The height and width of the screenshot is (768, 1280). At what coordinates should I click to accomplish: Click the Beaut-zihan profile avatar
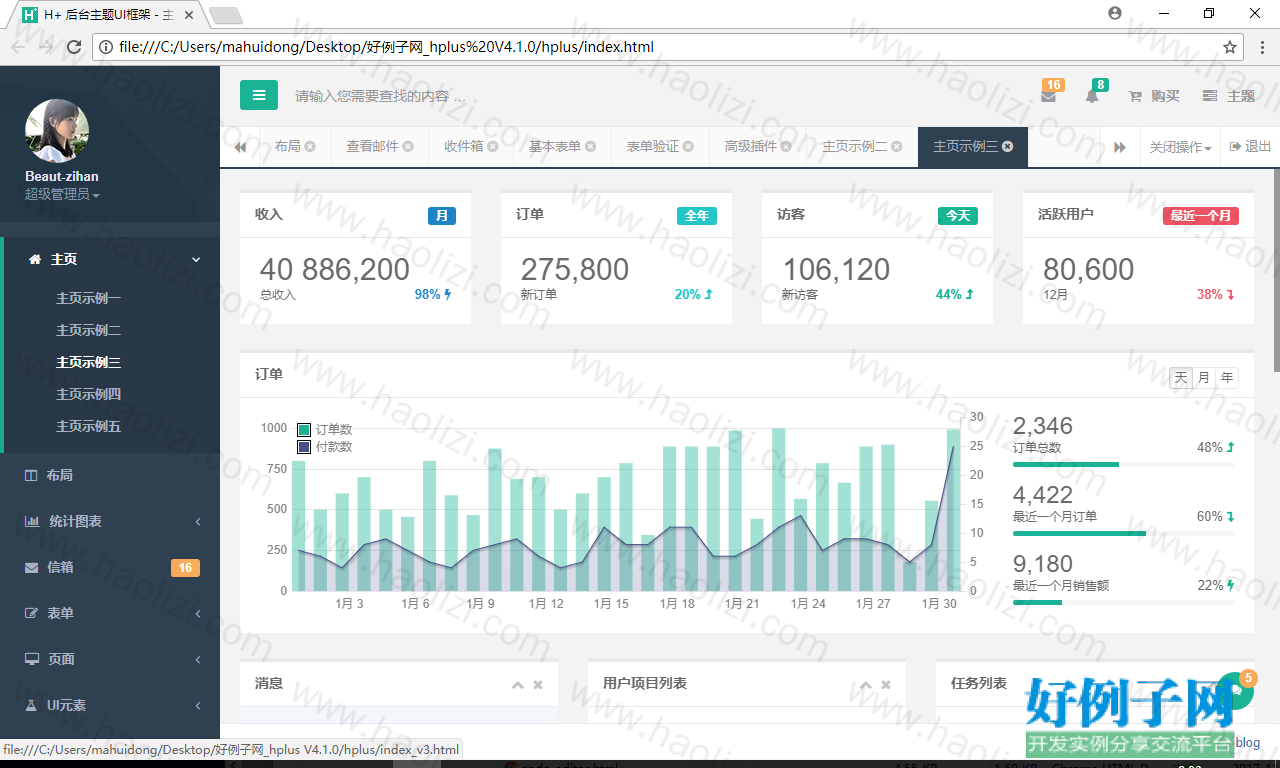(57, 131)
